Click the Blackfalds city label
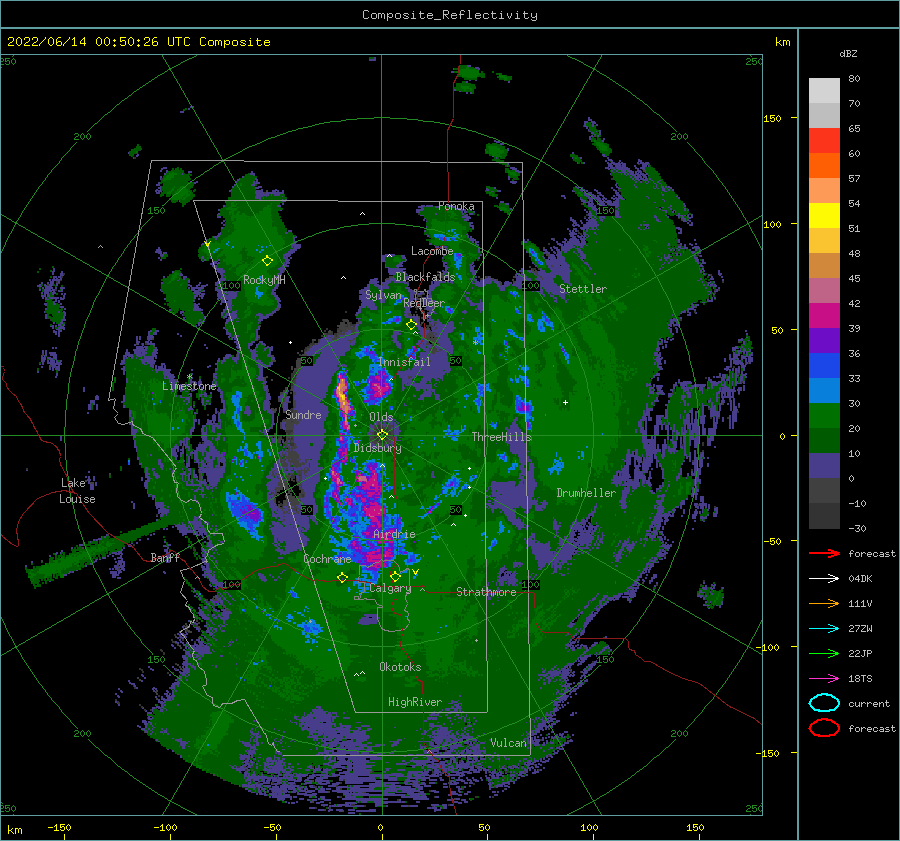900x841 pixels. pos(425,277)
